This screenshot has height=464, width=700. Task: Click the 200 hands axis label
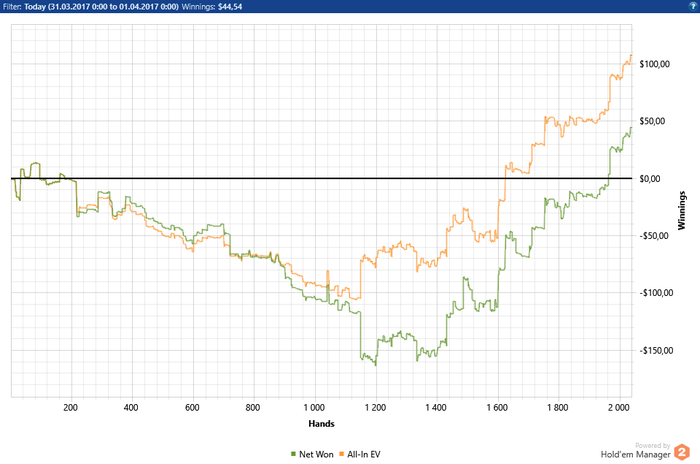(71, 407)
